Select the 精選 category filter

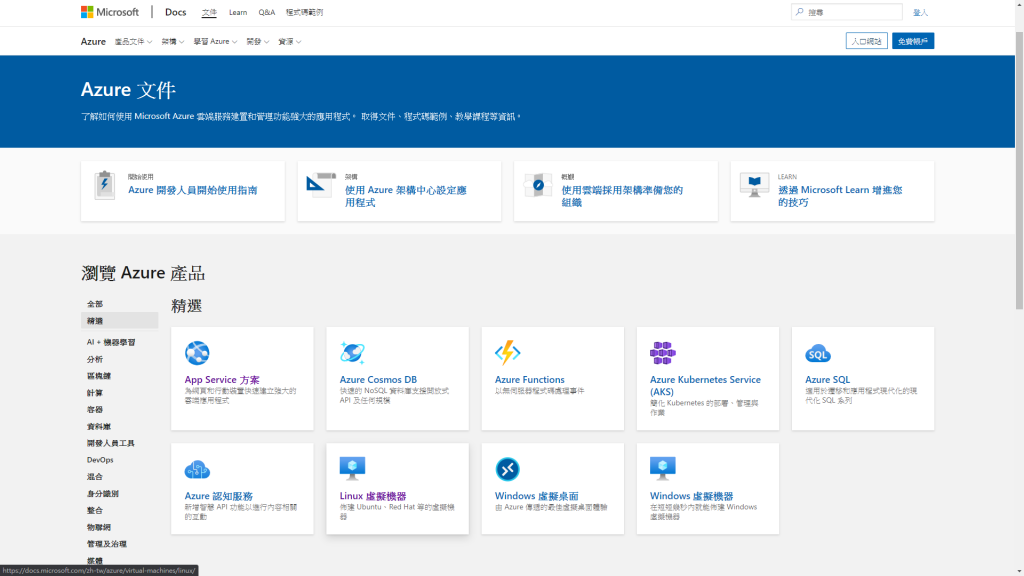point(119,321)
